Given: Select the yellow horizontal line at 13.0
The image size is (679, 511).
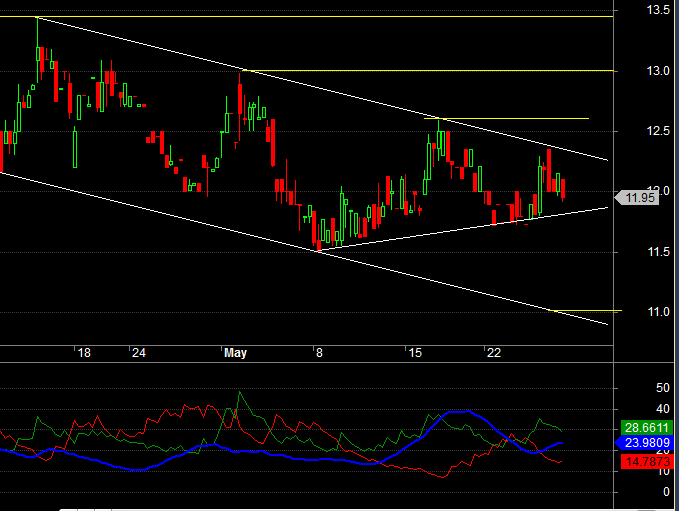Looking at the screenshot, I should (428, 70).
